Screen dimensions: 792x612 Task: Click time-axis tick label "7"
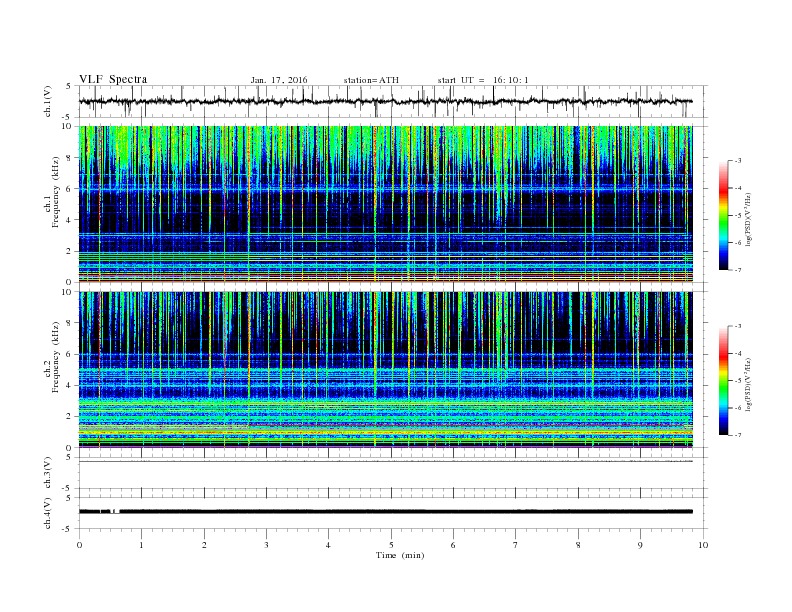tap(516, 545)
